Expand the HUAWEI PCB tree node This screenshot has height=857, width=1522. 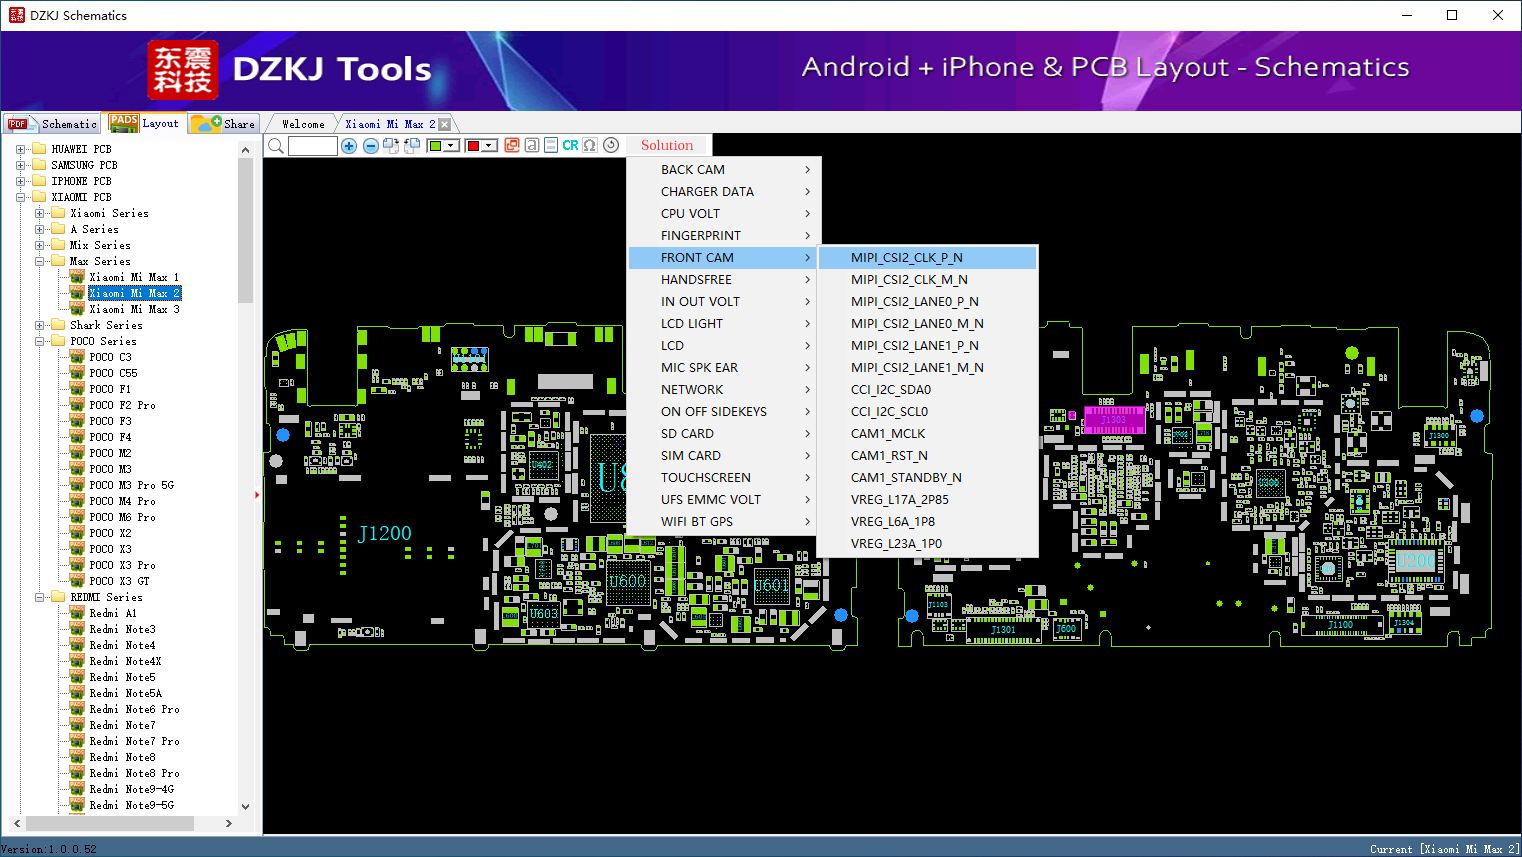point(20,149)
